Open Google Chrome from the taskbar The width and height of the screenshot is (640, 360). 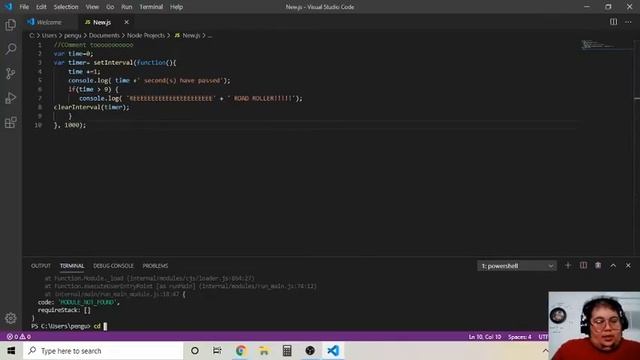(240, 351)
